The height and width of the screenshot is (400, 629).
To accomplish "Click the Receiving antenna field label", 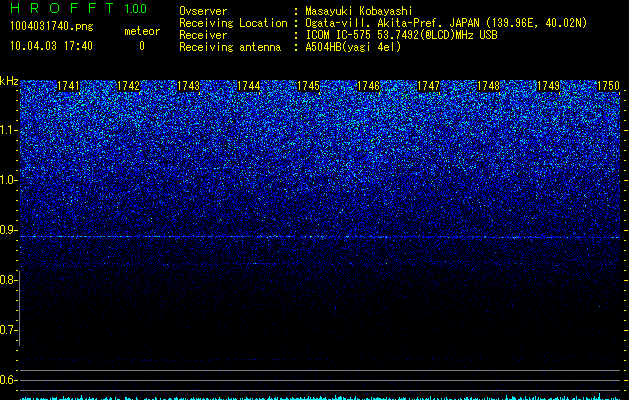I will [230, 47].
